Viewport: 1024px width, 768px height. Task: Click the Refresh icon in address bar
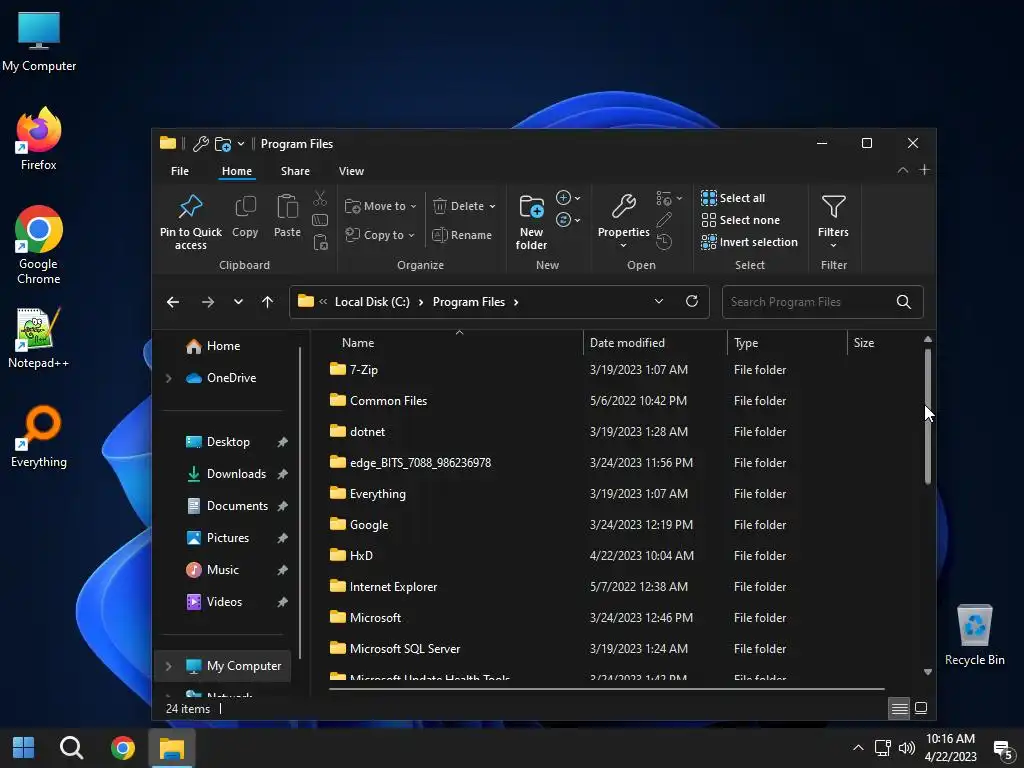coord(692,301)
